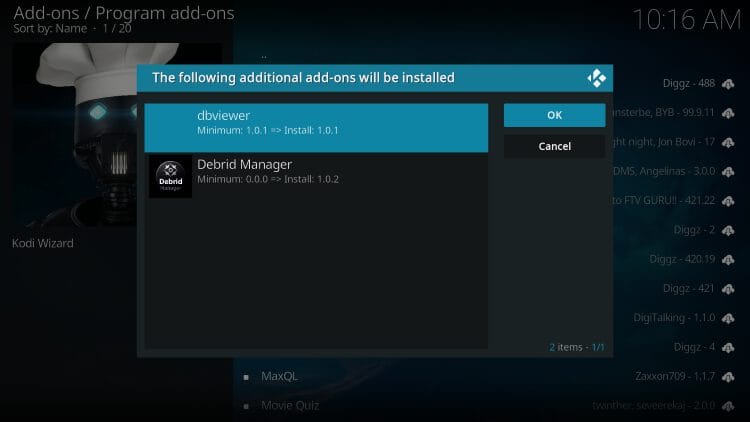This screenshot has width=750, height=422.
Task: Click 'Minimum: 0.0.0 => Install: 1.0.2' text
Action: point(268,179)
